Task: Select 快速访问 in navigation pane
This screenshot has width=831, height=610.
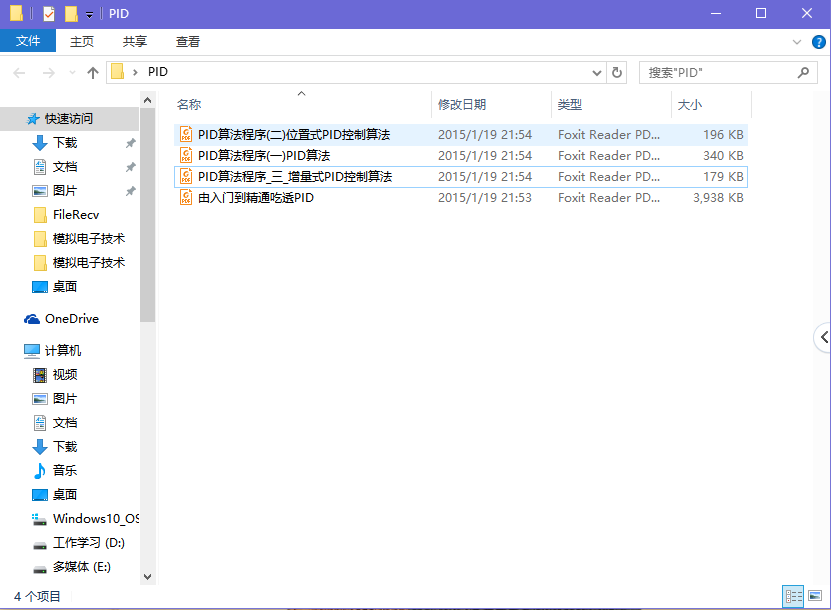Action: (68, 119)
